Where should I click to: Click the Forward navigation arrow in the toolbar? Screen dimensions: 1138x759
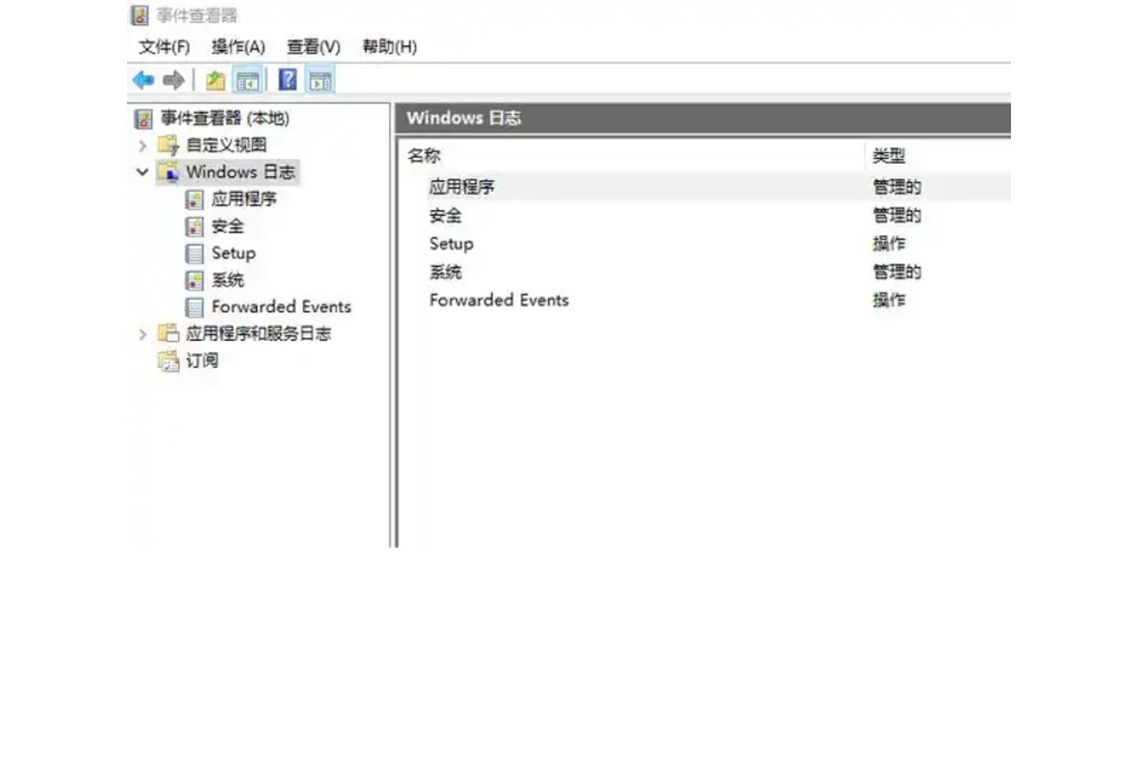click(172, 78)
